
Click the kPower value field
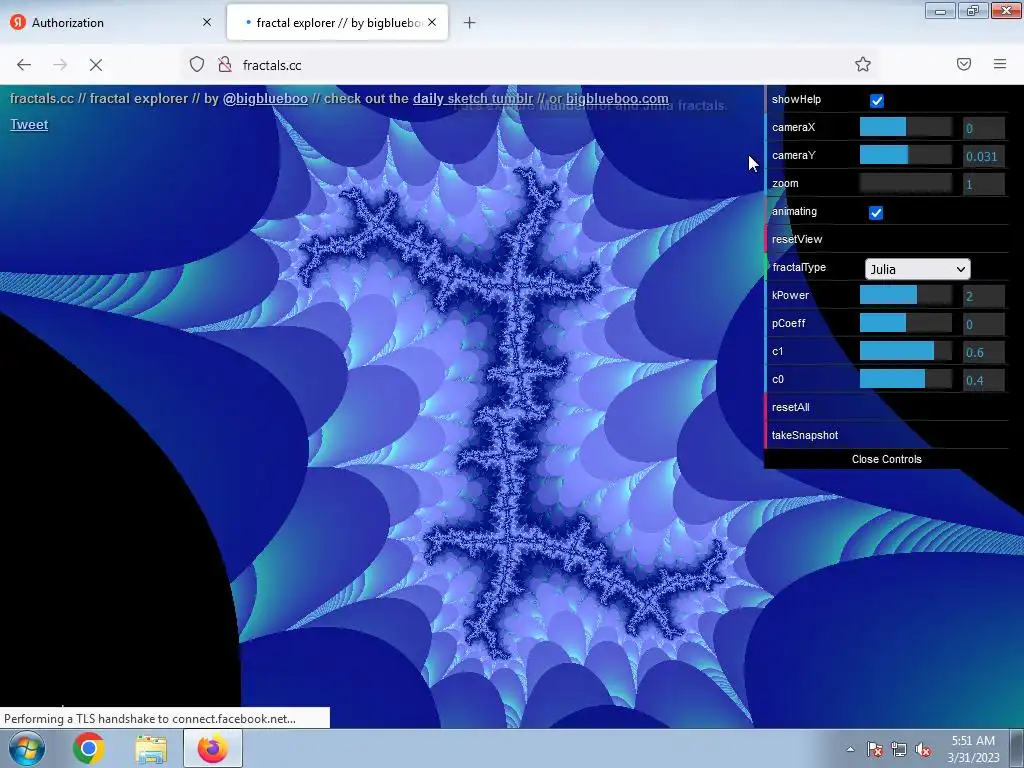click(x=984, y=296)
